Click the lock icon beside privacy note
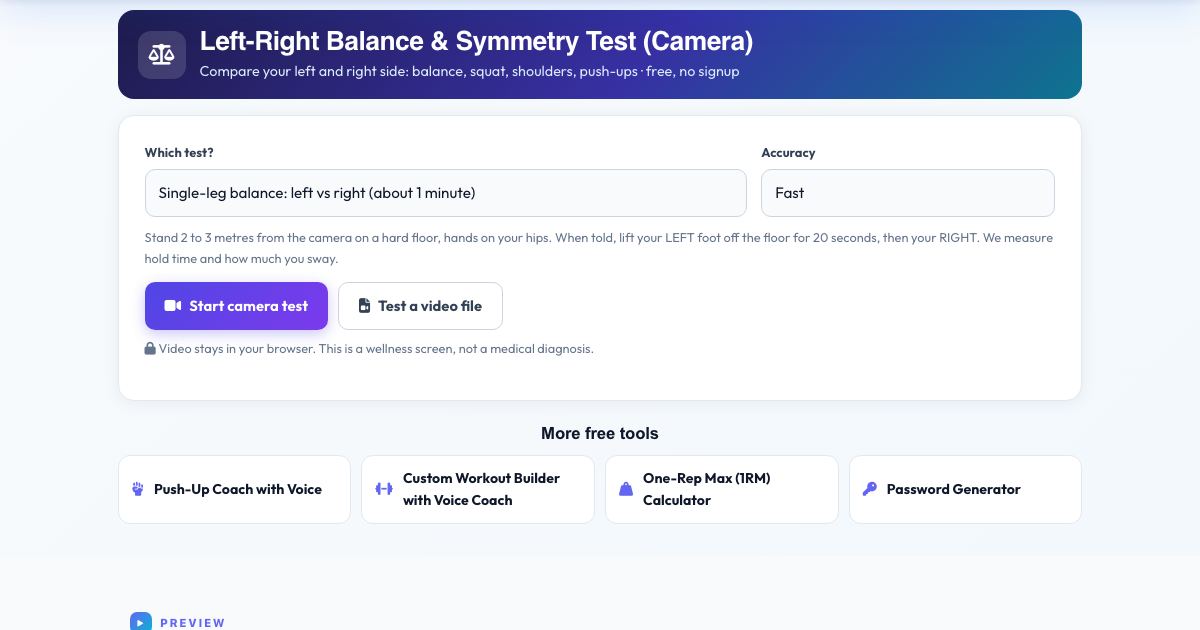 click(150, 349)
